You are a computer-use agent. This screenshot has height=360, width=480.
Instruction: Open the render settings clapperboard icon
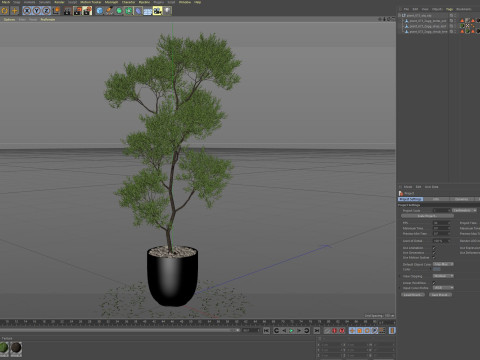(87, 11)
